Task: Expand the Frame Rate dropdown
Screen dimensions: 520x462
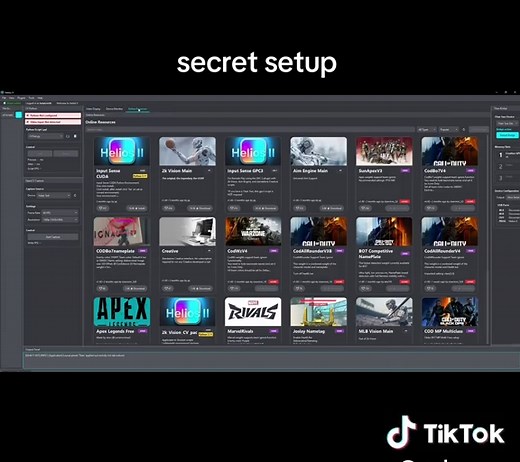Action: coord(60,213)
